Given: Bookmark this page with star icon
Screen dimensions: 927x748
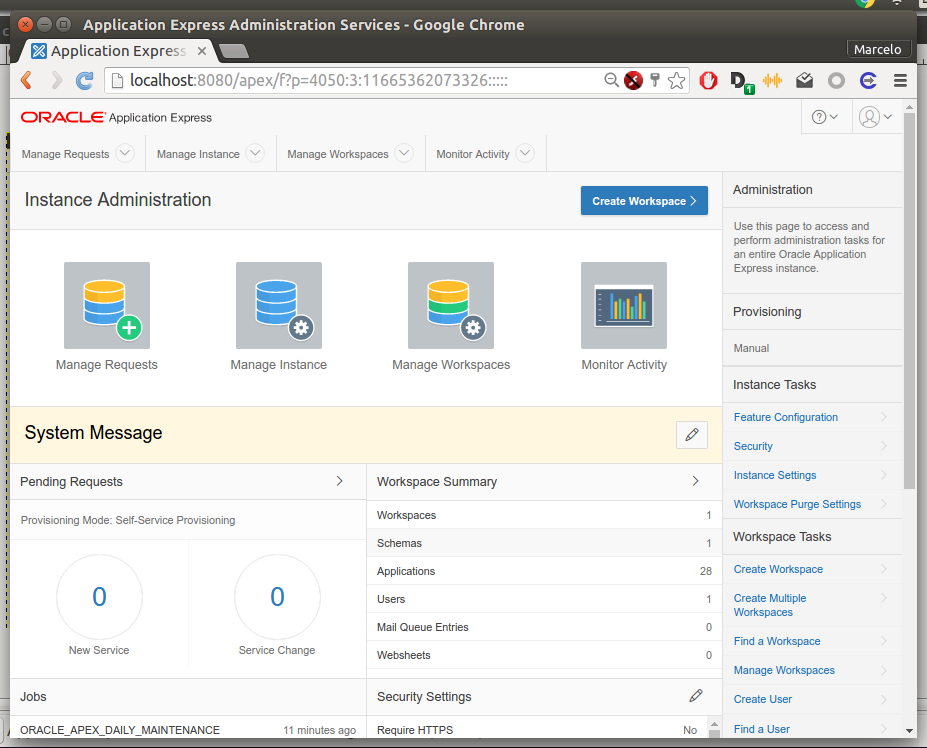Looking at the screenshot, I should coord(677,81).
